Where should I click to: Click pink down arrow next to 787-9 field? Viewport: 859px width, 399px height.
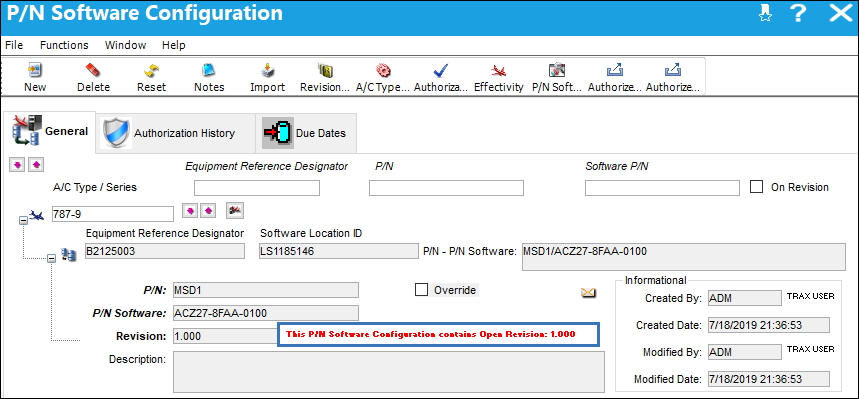pyautogui.click(x=190, y=210)
